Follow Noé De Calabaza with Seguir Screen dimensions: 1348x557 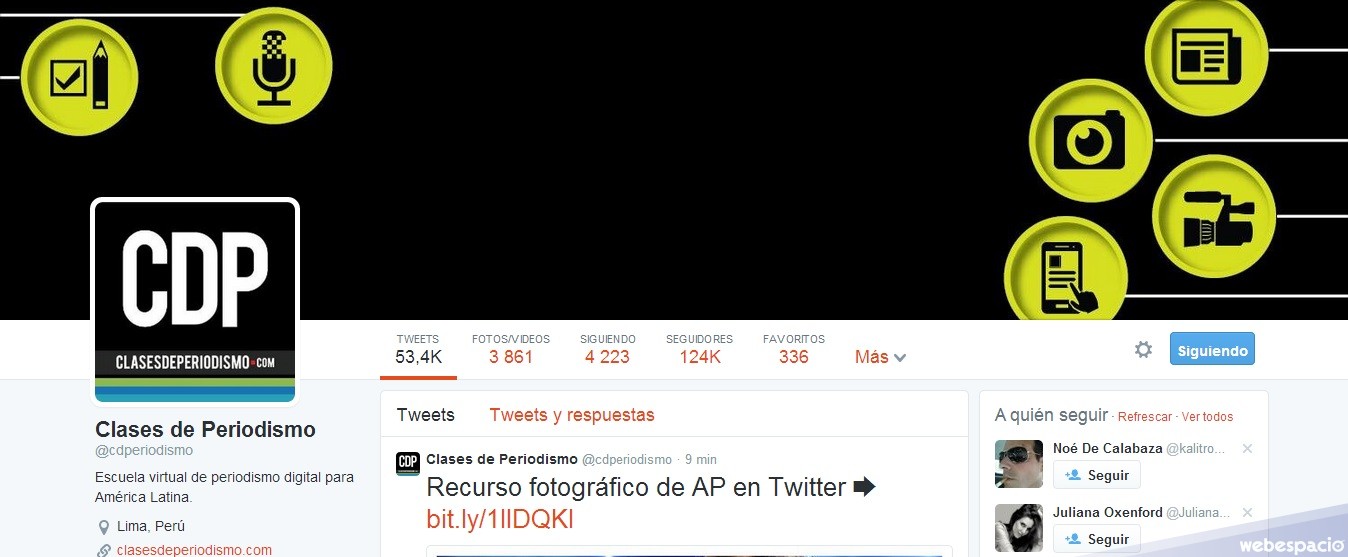(x=1097, y=475)
